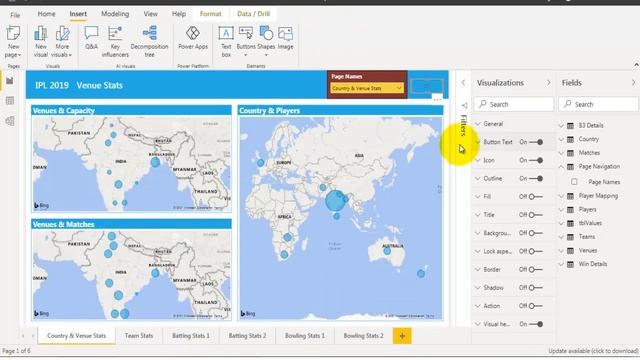Switch to the Modeling ribbon tab

pyautogui.click(x=115, y=14)
